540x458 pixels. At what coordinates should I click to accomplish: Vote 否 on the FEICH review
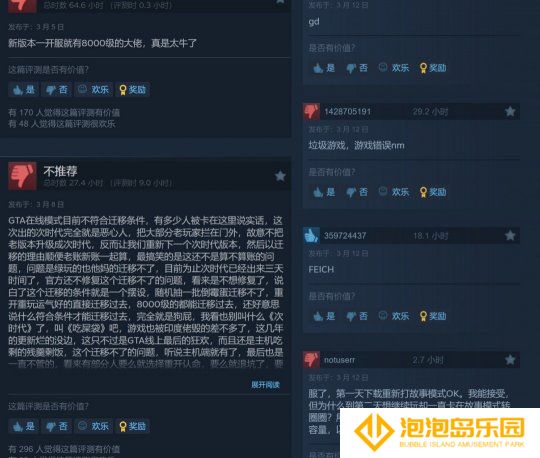[357, 316]
